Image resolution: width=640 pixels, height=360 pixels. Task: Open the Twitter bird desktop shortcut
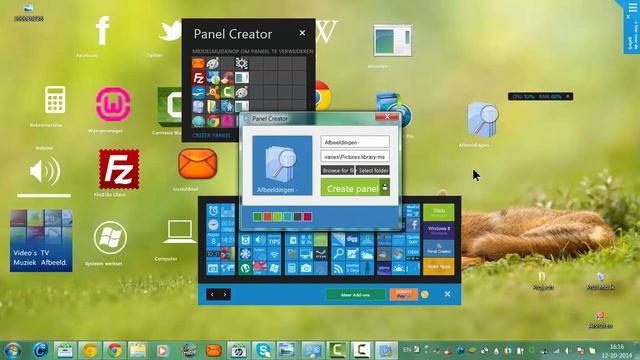click(170, 31)
